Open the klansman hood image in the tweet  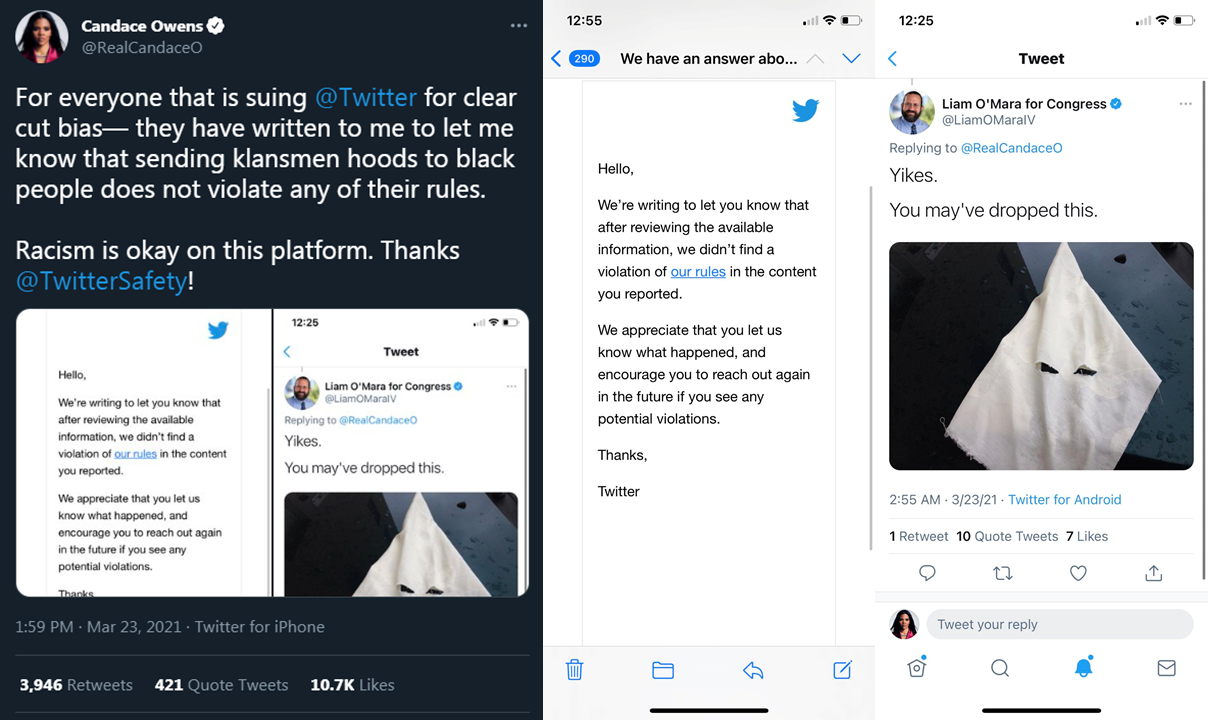(x=1041, y=356)
